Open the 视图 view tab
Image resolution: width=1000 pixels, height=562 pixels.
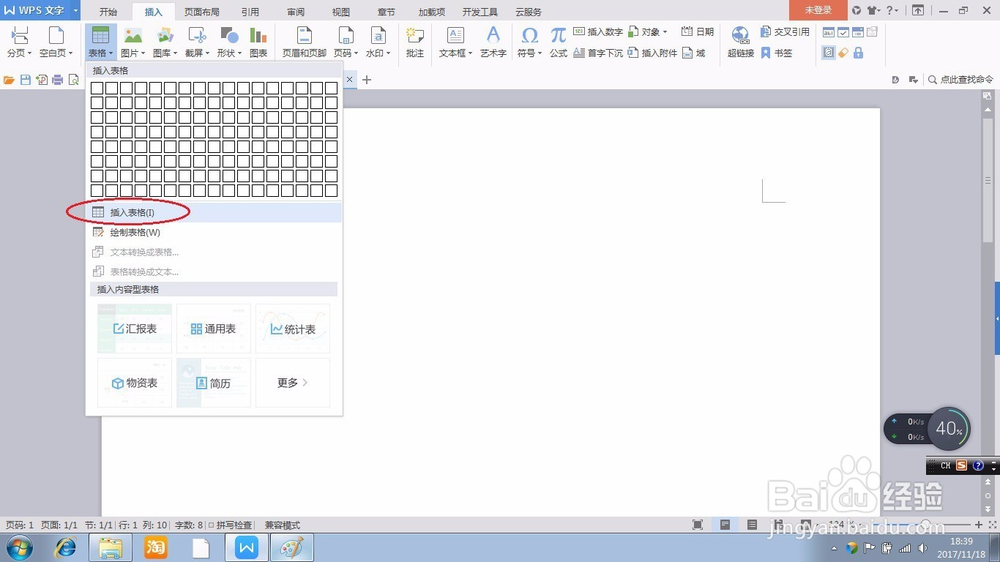pyautogui.click(x=341, y=11)
